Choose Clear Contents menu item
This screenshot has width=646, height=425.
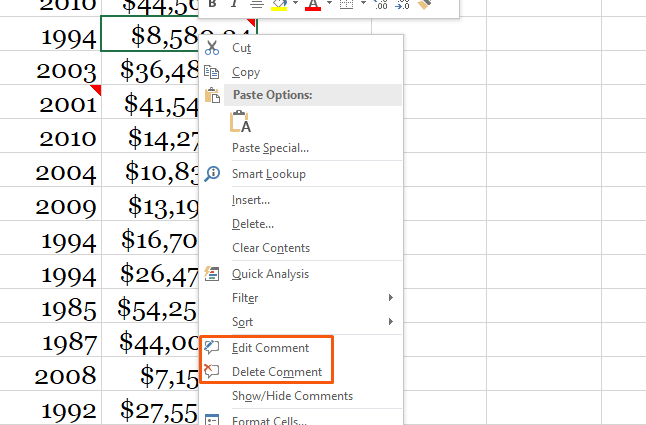point(270,248)
